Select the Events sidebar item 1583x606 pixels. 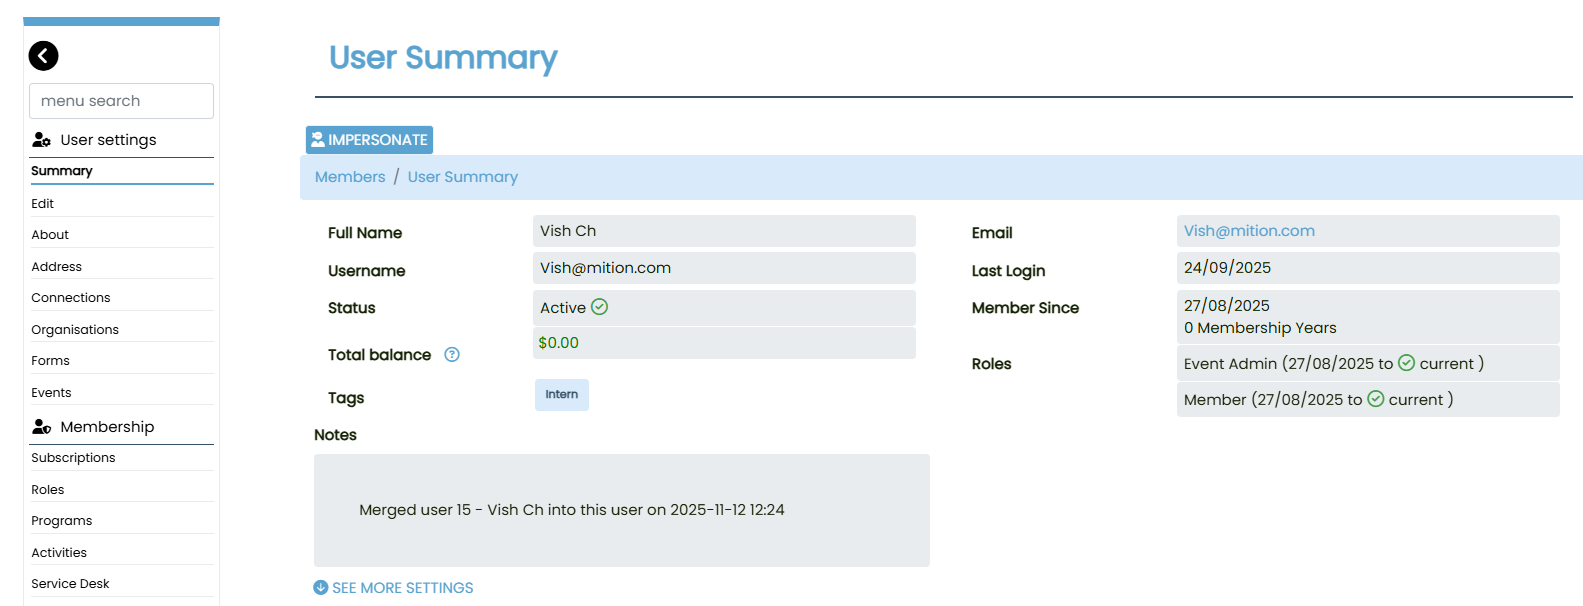point(51,393)
